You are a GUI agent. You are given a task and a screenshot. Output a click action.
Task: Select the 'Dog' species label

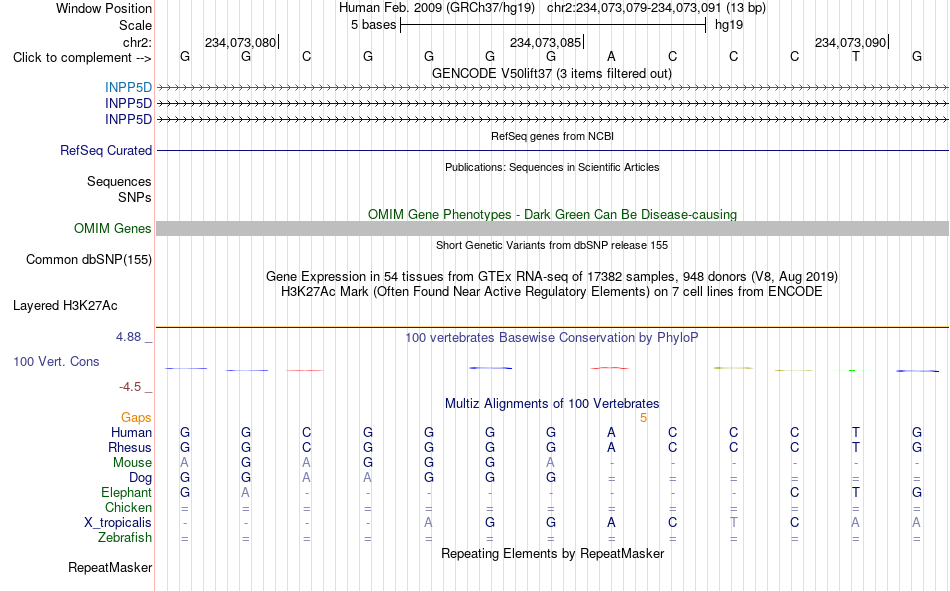pyautogui.click(x=140, y=478)
